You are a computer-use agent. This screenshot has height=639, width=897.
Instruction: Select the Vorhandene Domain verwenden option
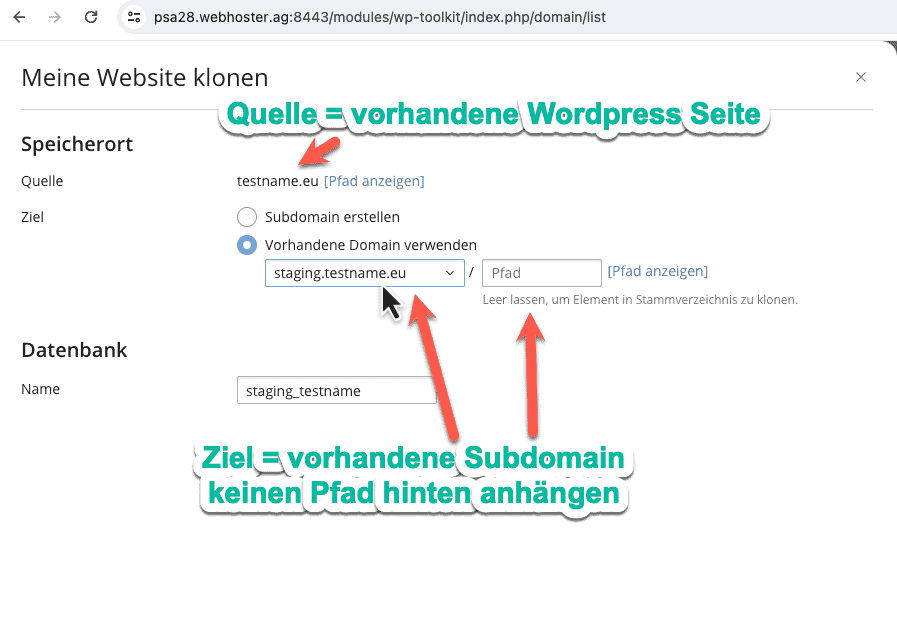[x=247, y=245]
